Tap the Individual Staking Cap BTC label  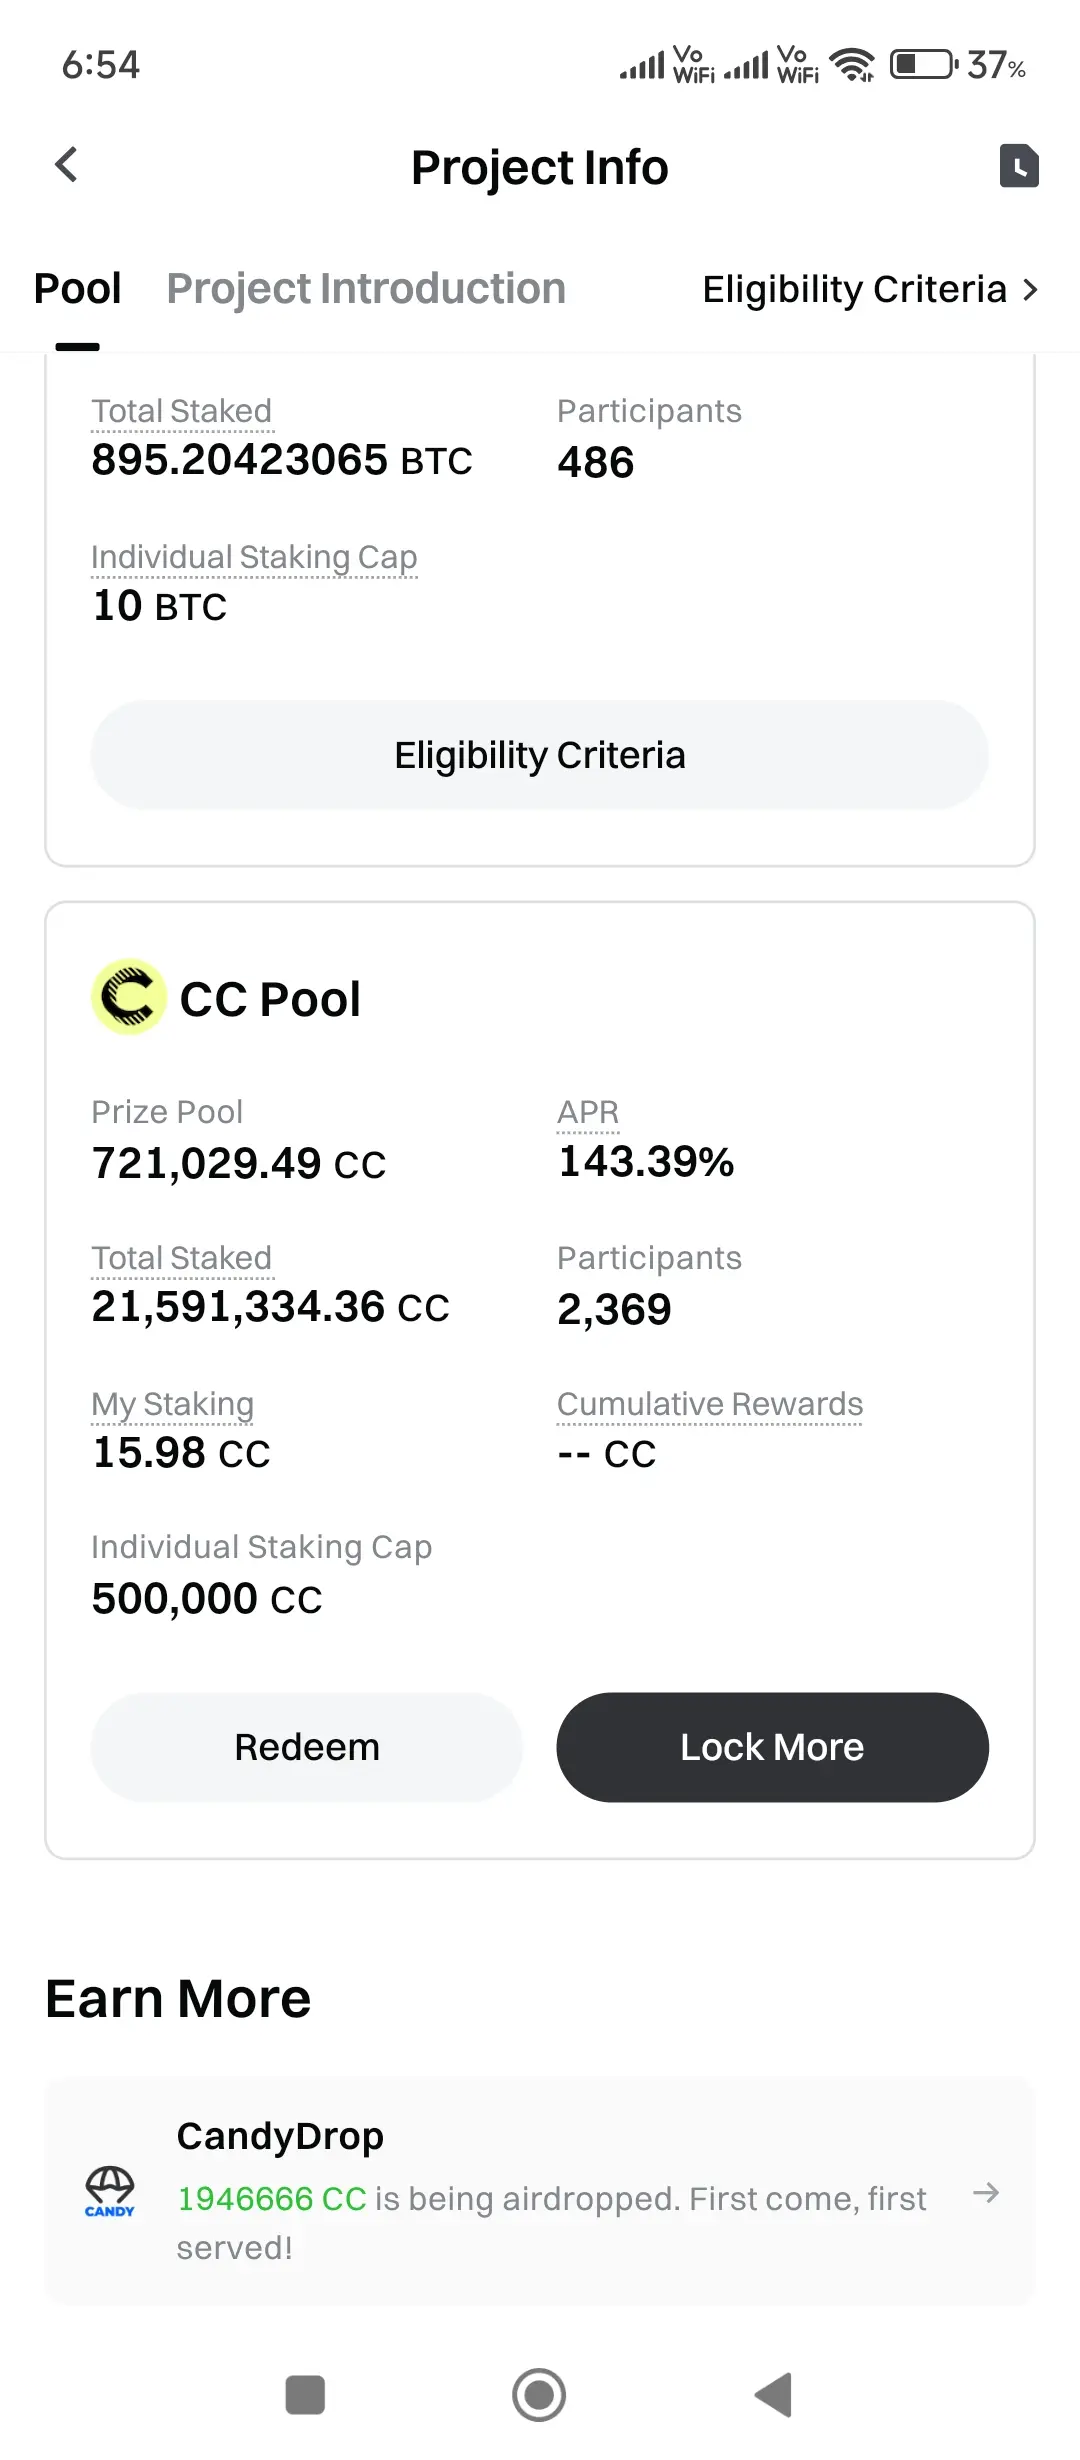point(254,557)
